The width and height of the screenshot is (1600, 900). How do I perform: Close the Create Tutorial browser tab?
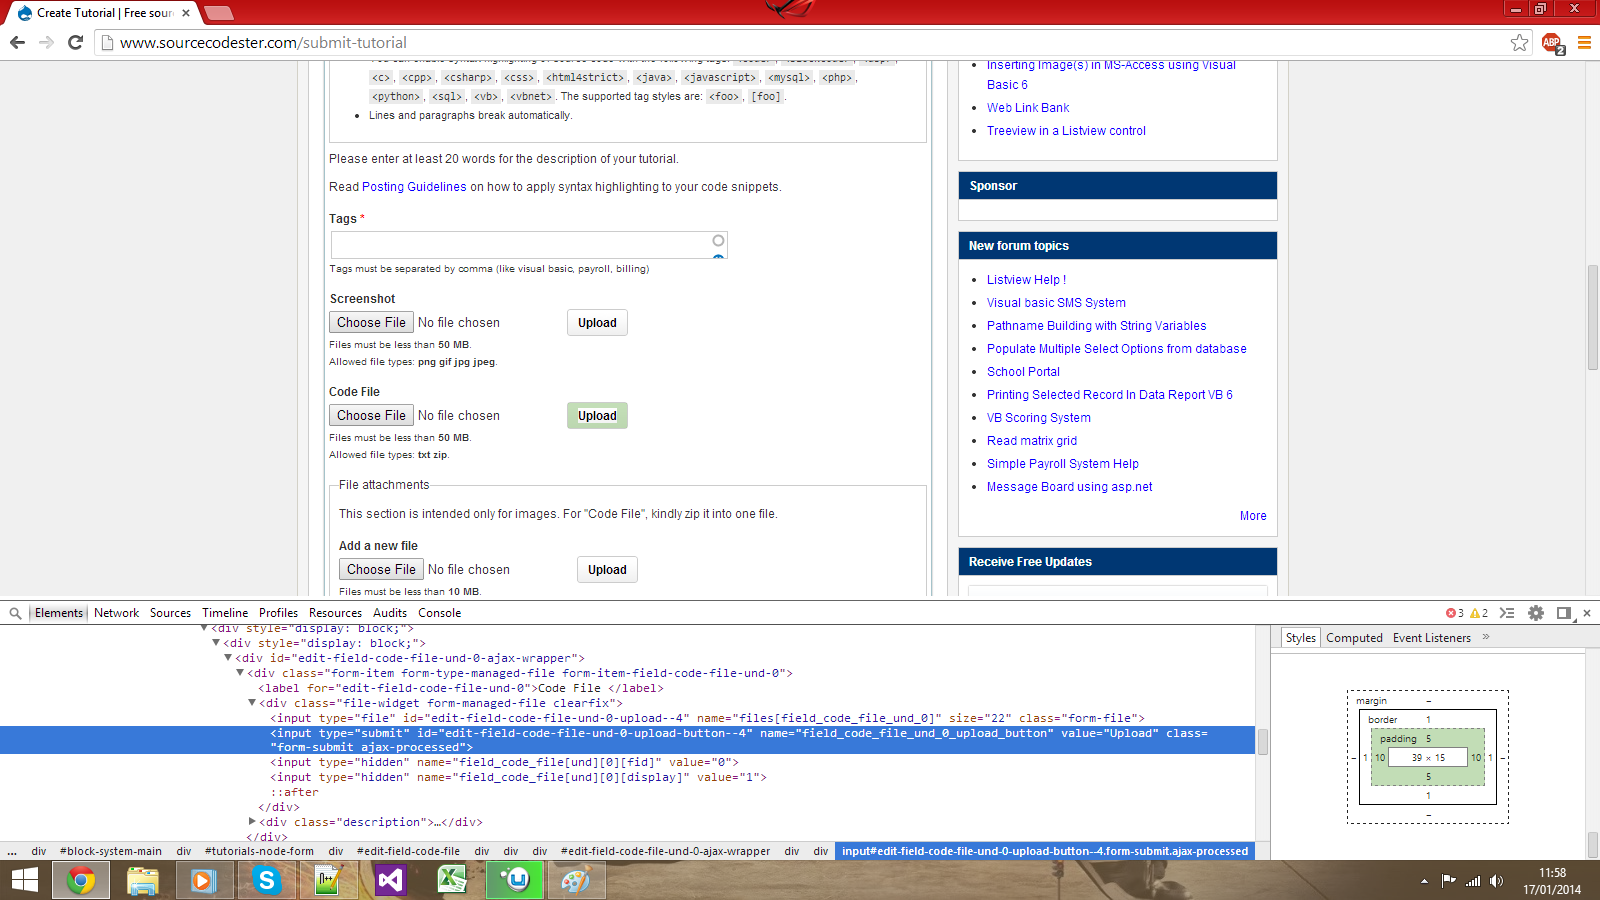(186, 13)
